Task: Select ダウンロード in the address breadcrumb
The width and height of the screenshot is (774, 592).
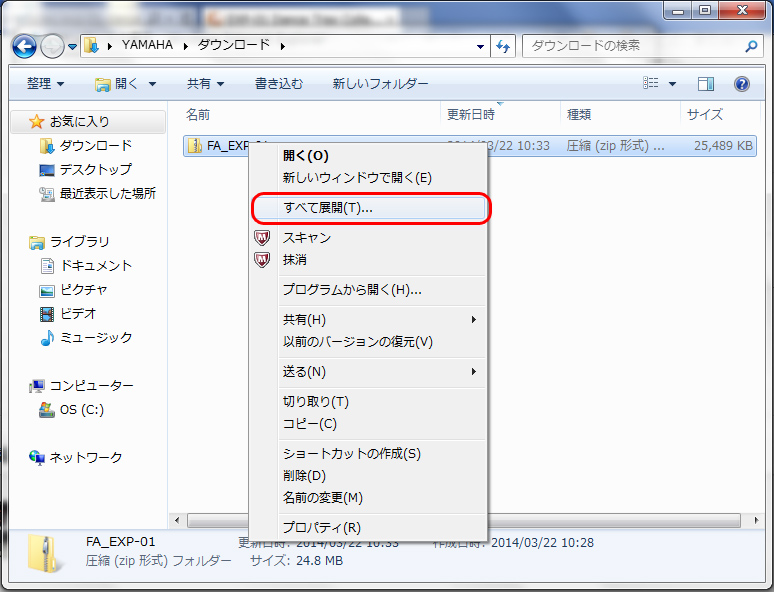Action: (234, 45)
